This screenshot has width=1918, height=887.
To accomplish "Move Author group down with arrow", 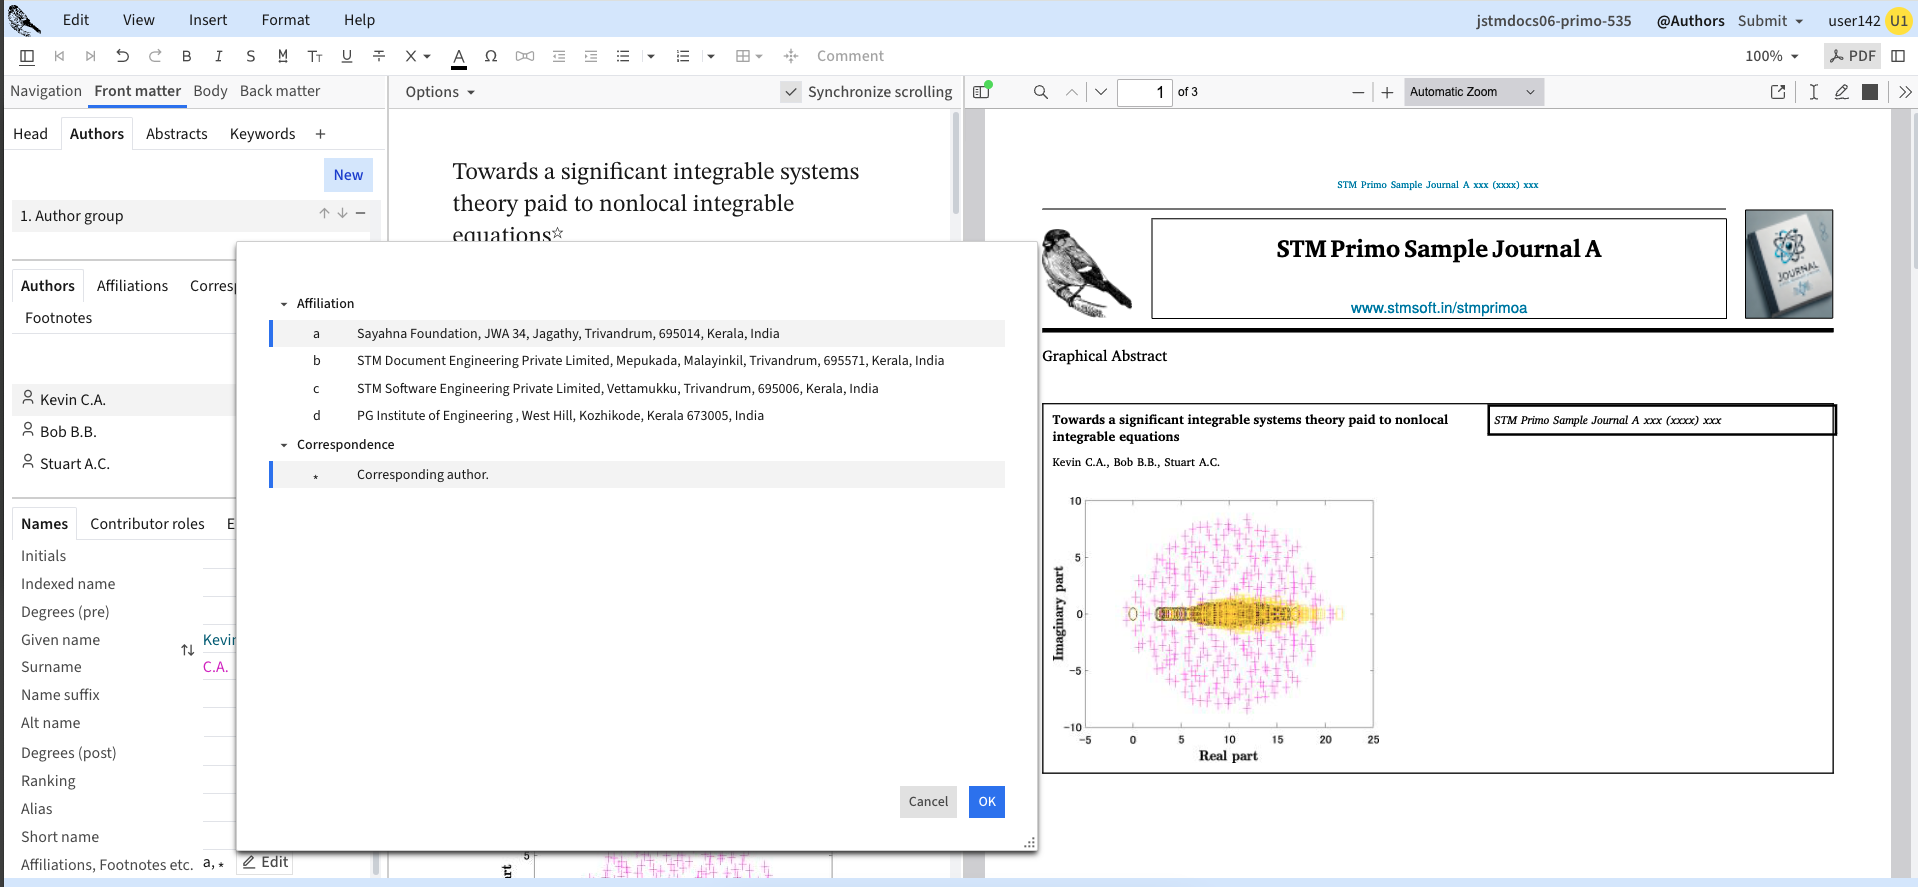I will [342, 213].
